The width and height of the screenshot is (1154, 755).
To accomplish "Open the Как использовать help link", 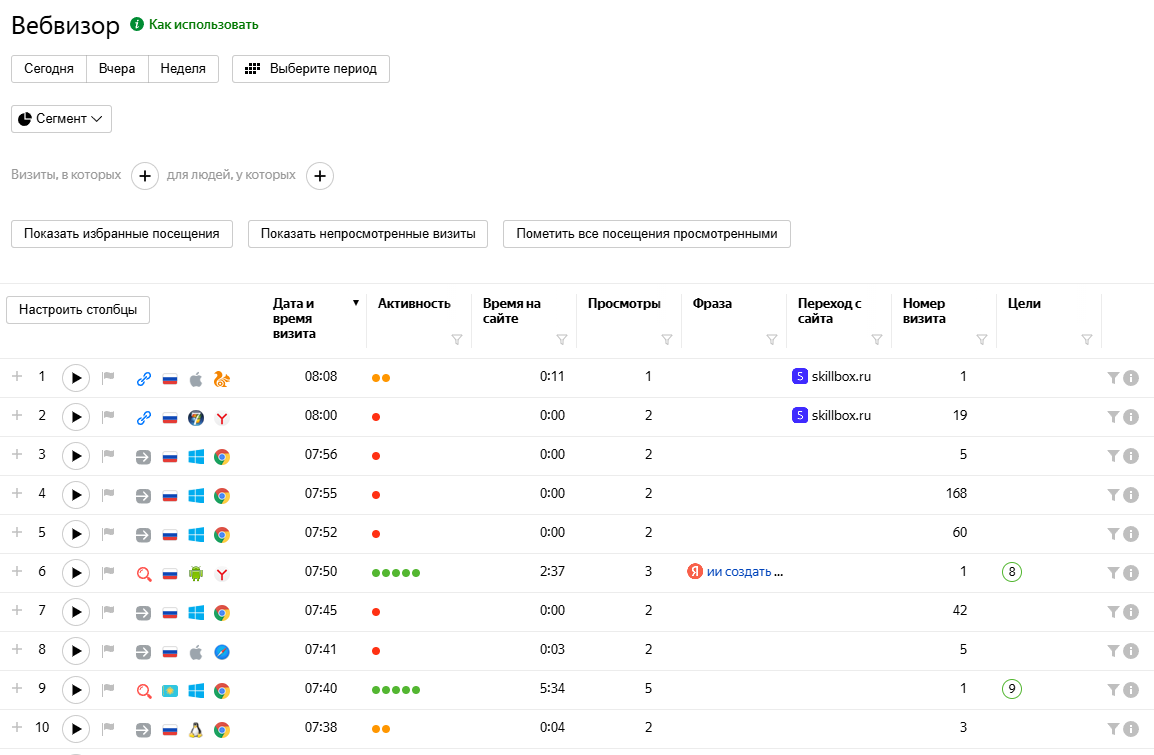I will 194,24.
